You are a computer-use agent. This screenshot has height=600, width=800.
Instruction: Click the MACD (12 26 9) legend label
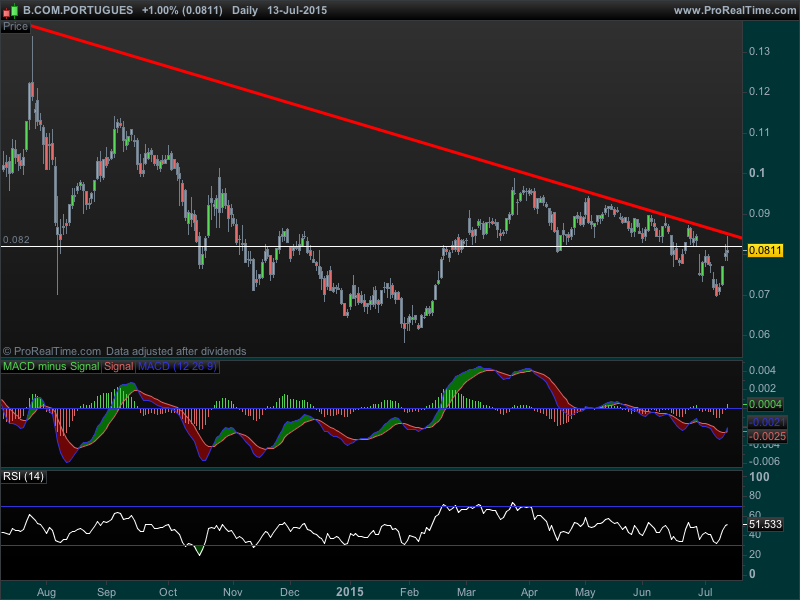pos(177,367)
